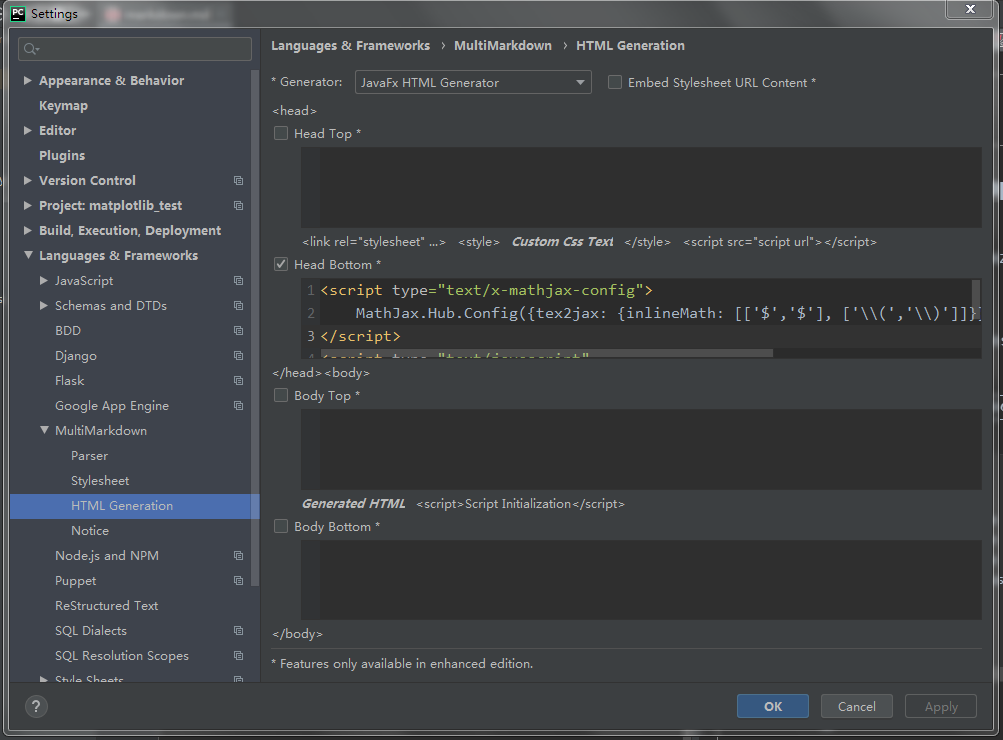This screenshot has height=740, width=1003.
Task: Click the Head Bottom horizontal scrollbar
Action: point(547,353)
